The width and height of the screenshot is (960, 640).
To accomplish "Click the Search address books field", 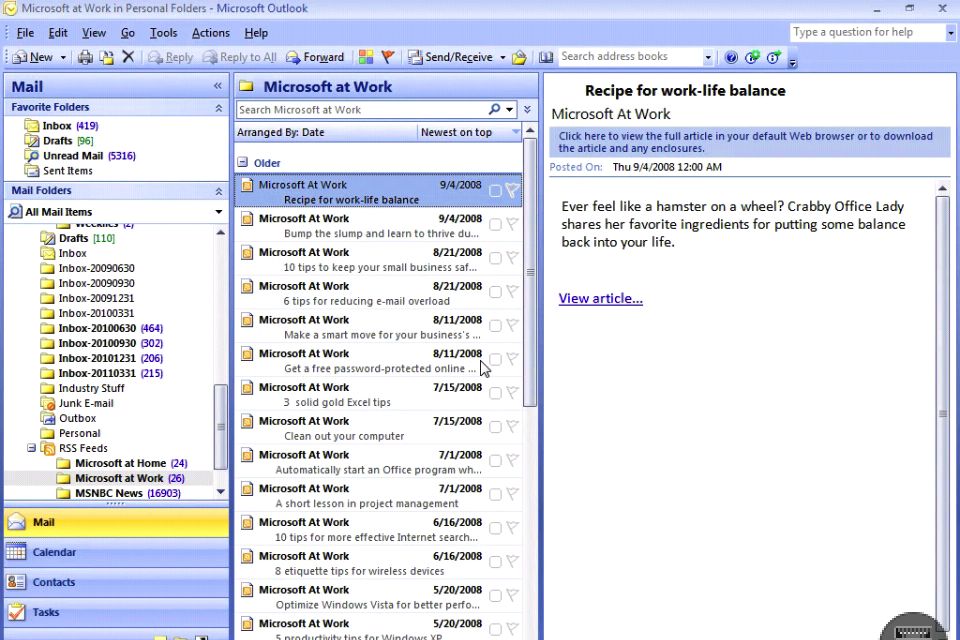I will click(x=630, y=56).
